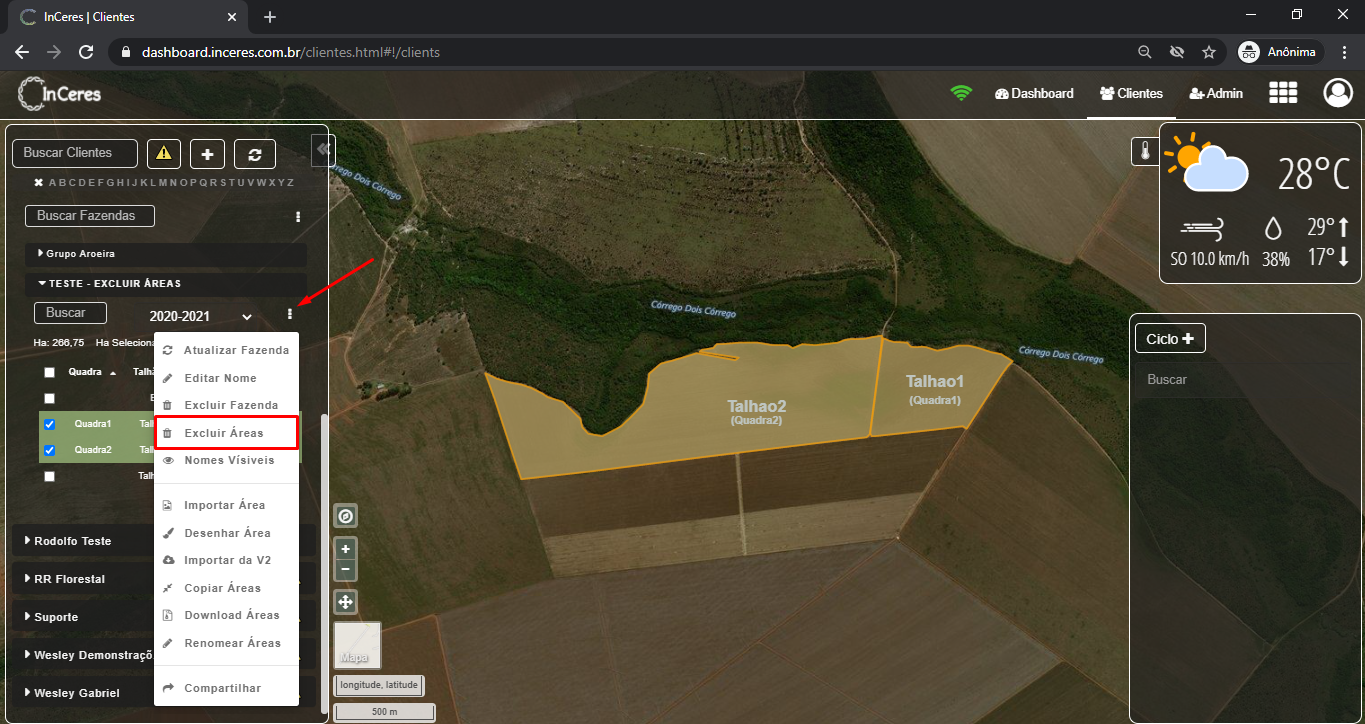1365x724 pixels.
Task: Choose Desenhar Área from the menu
Action: pyautogui.click(x=227, y=533)
